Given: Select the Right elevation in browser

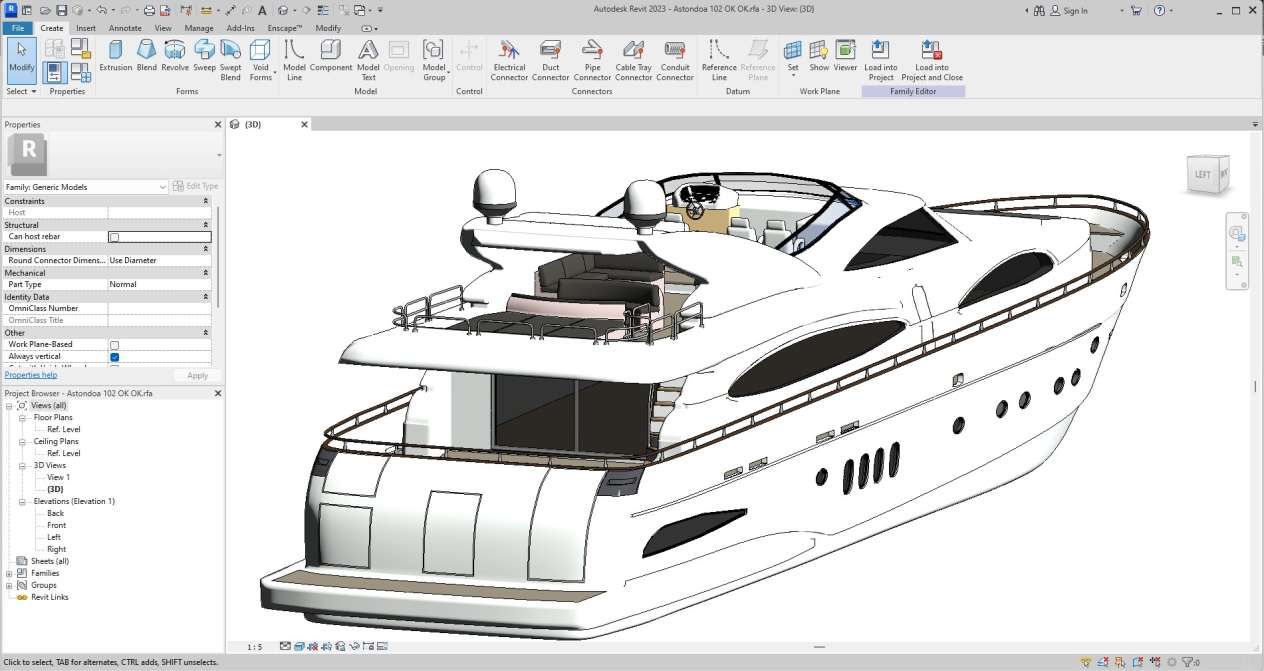Looking at the screenshot, I should pos(56,549).
